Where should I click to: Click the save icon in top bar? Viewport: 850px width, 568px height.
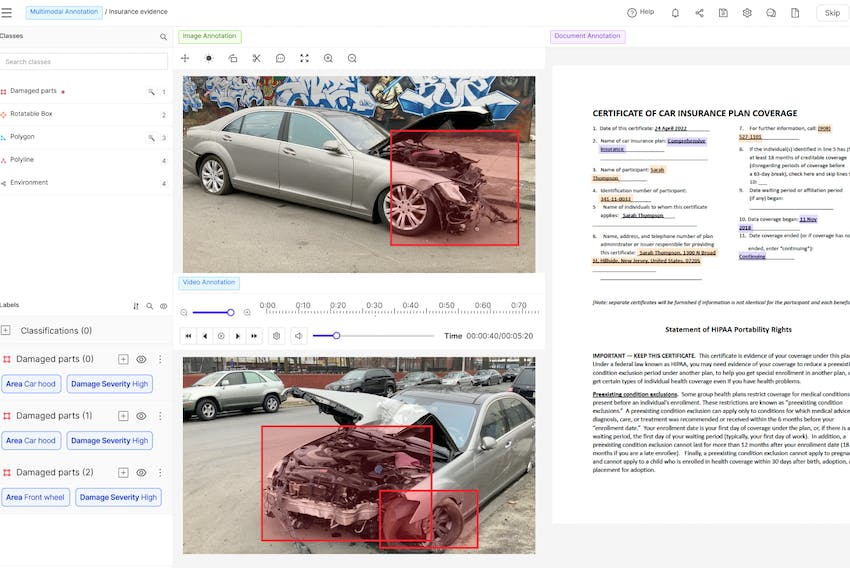pyautogui.click(x=723, y=13)
